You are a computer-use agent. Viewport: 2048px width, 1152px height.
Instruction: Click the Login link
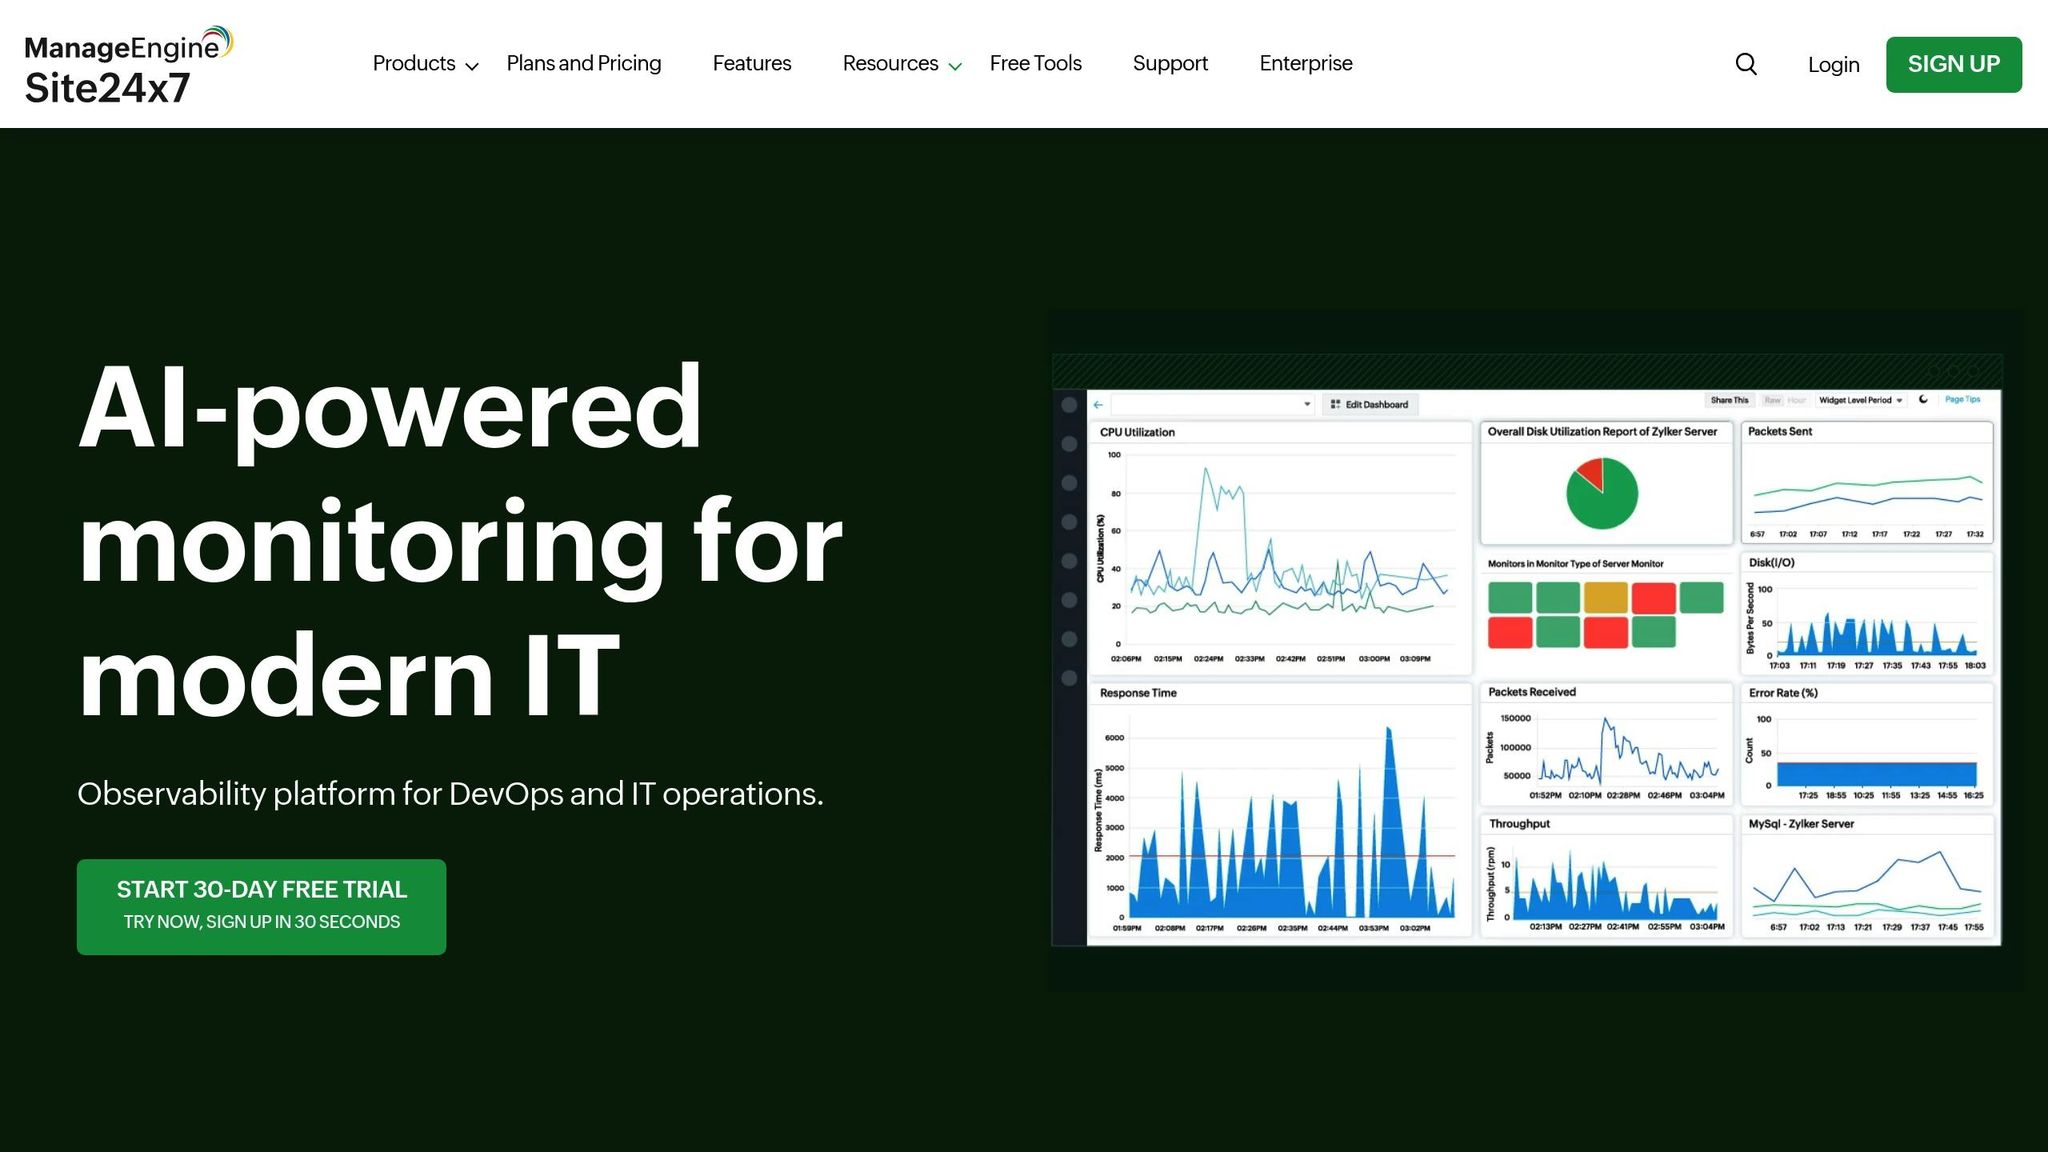(x=1833, y=64)
